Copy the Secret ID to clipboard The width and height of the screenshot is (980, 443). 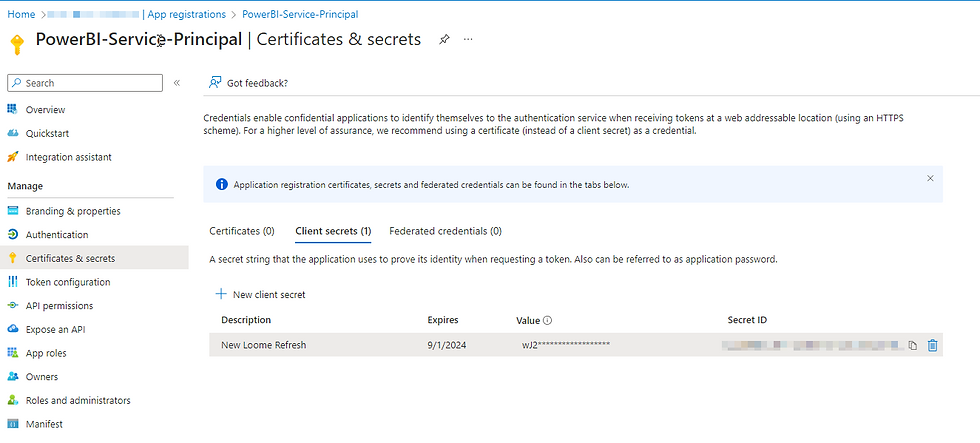click(x=912, y=345)
